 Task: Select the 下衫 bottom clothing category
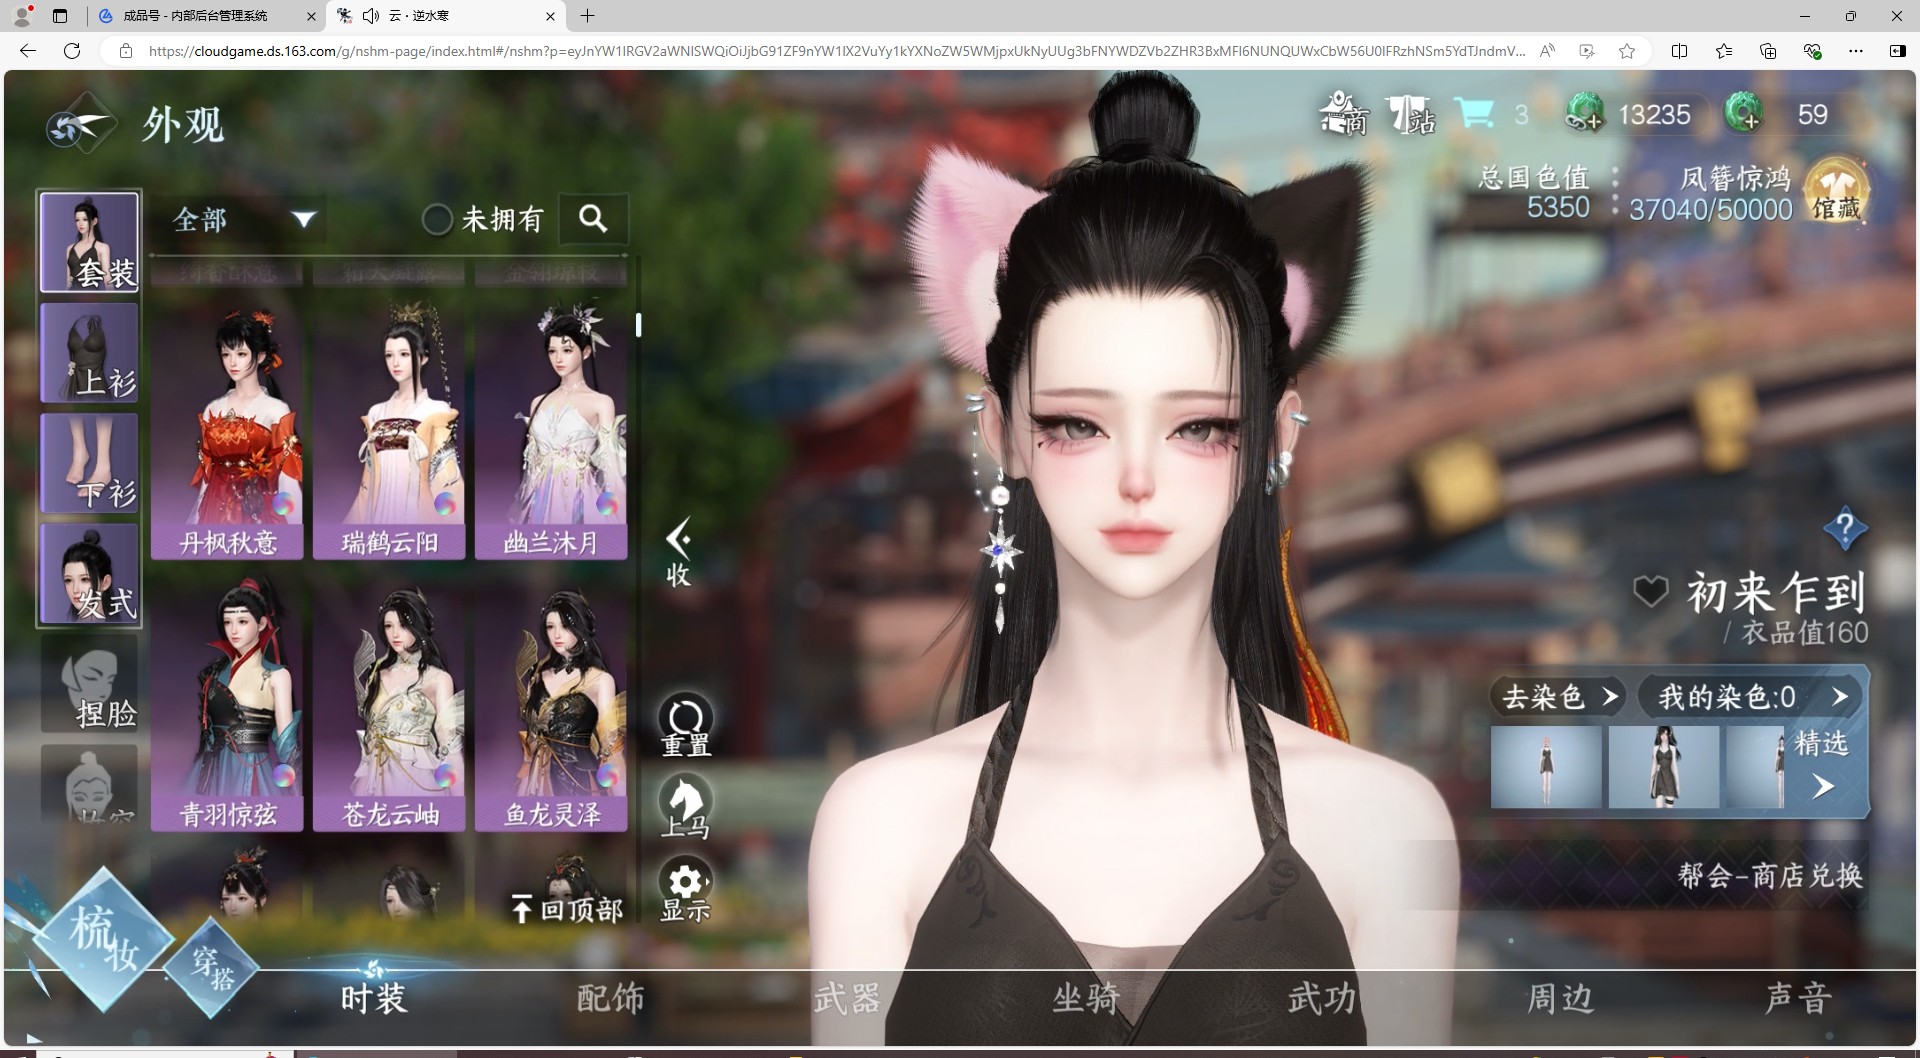pyautogui.click(x=89, y=463)
